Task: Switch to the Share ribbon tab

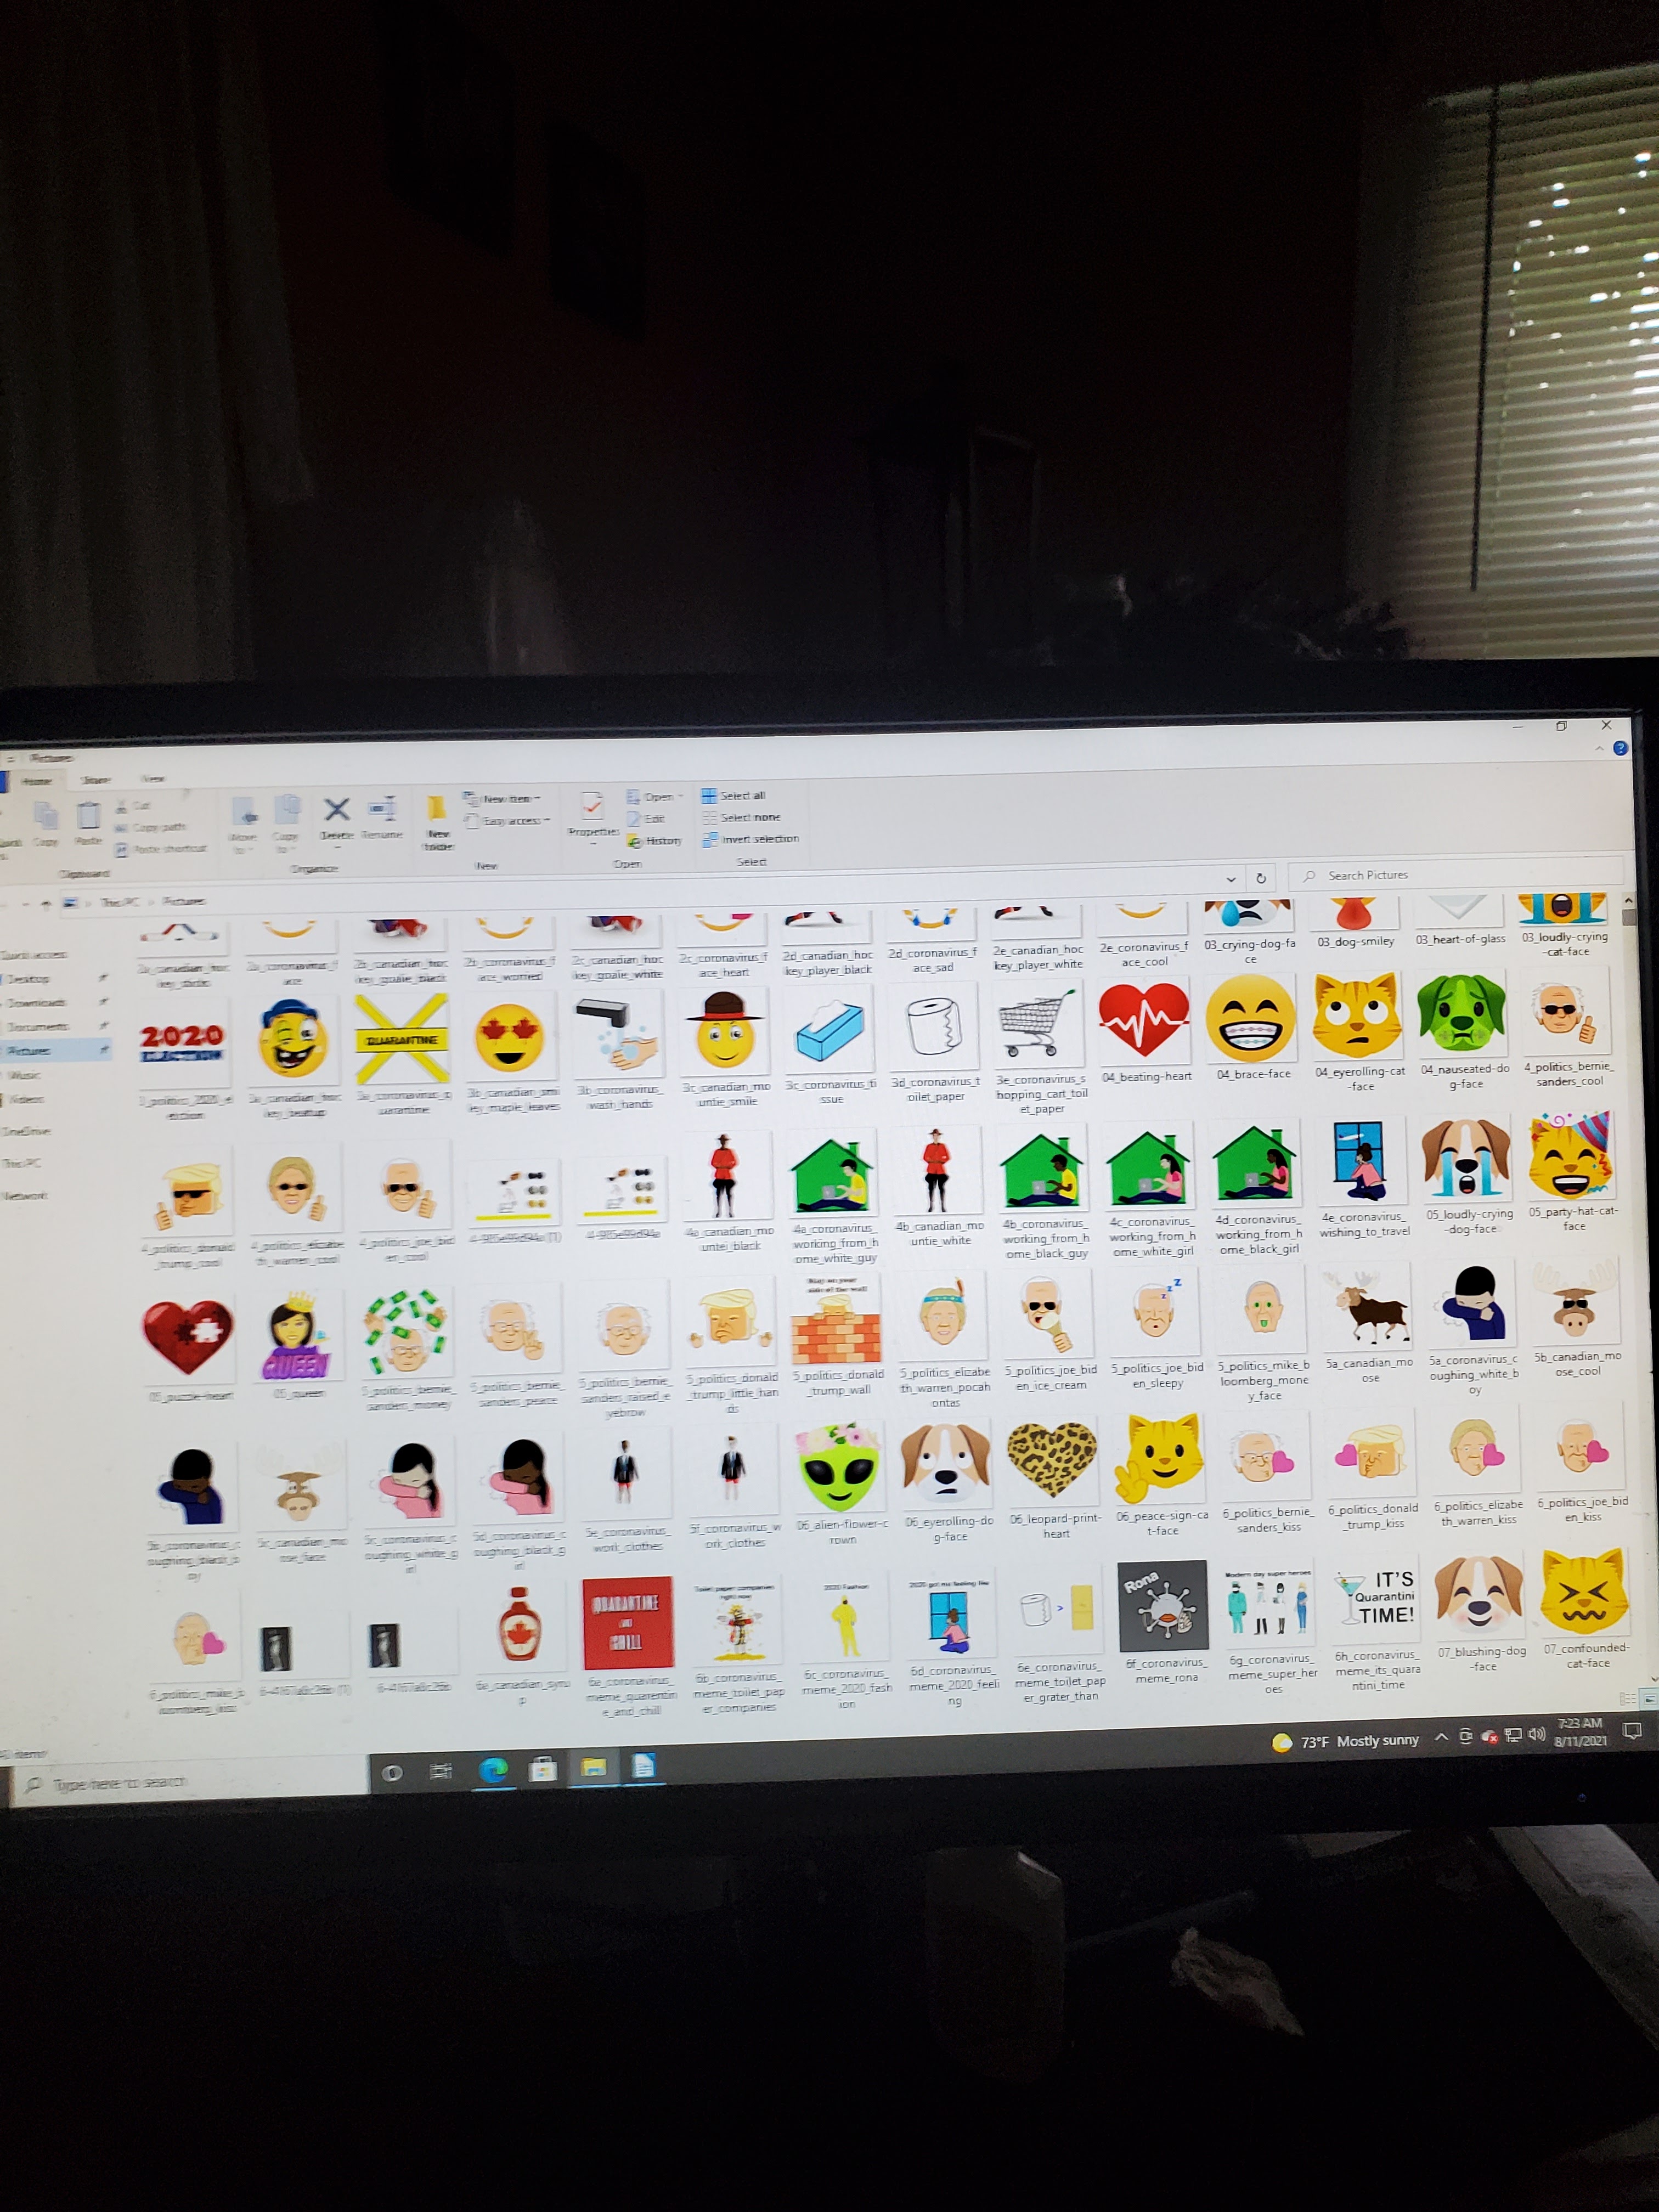Action: [x=95, y=779]
